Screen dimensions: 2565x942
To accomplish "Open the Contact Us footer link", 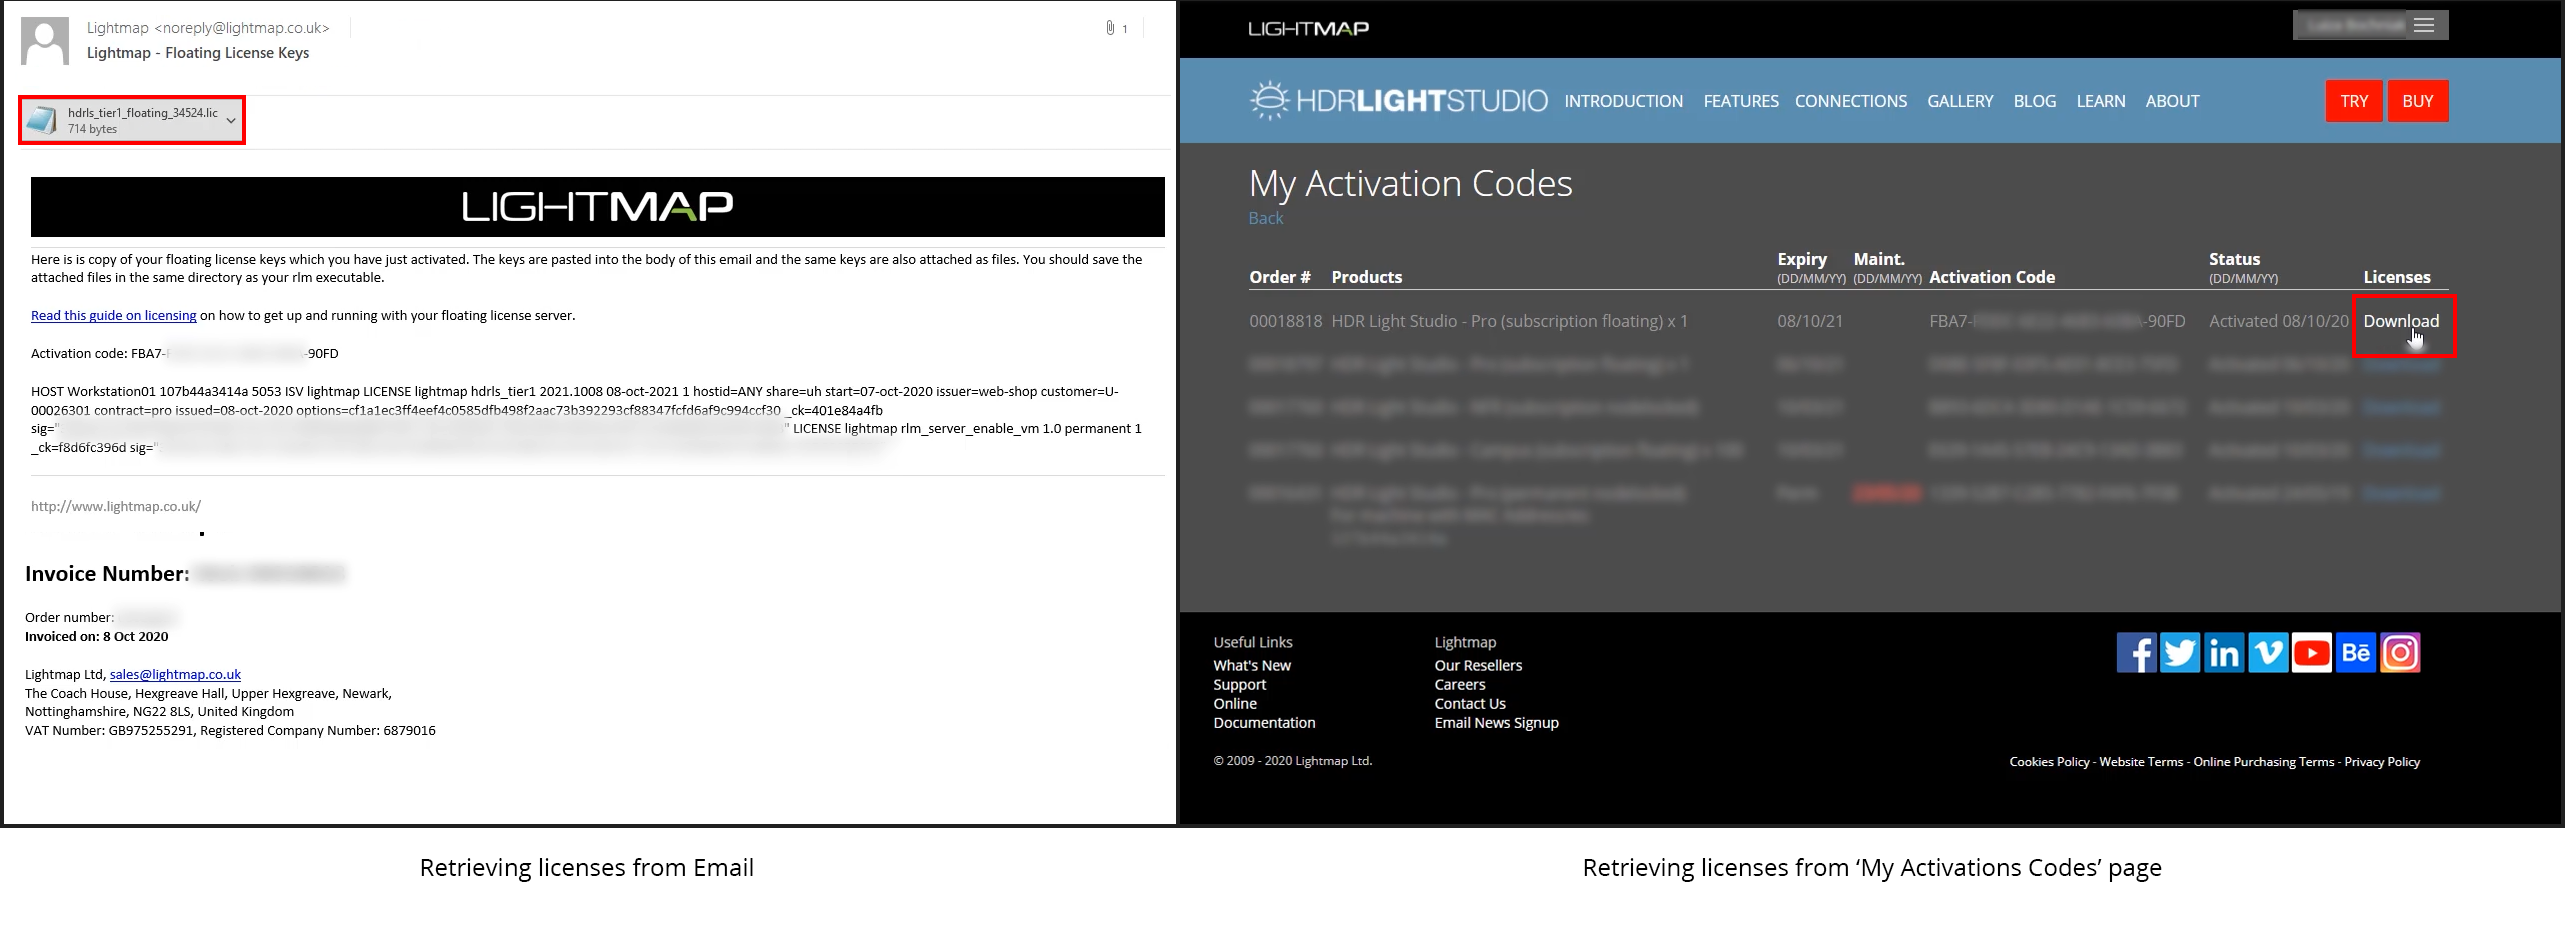I will [x=1470, y=703].
